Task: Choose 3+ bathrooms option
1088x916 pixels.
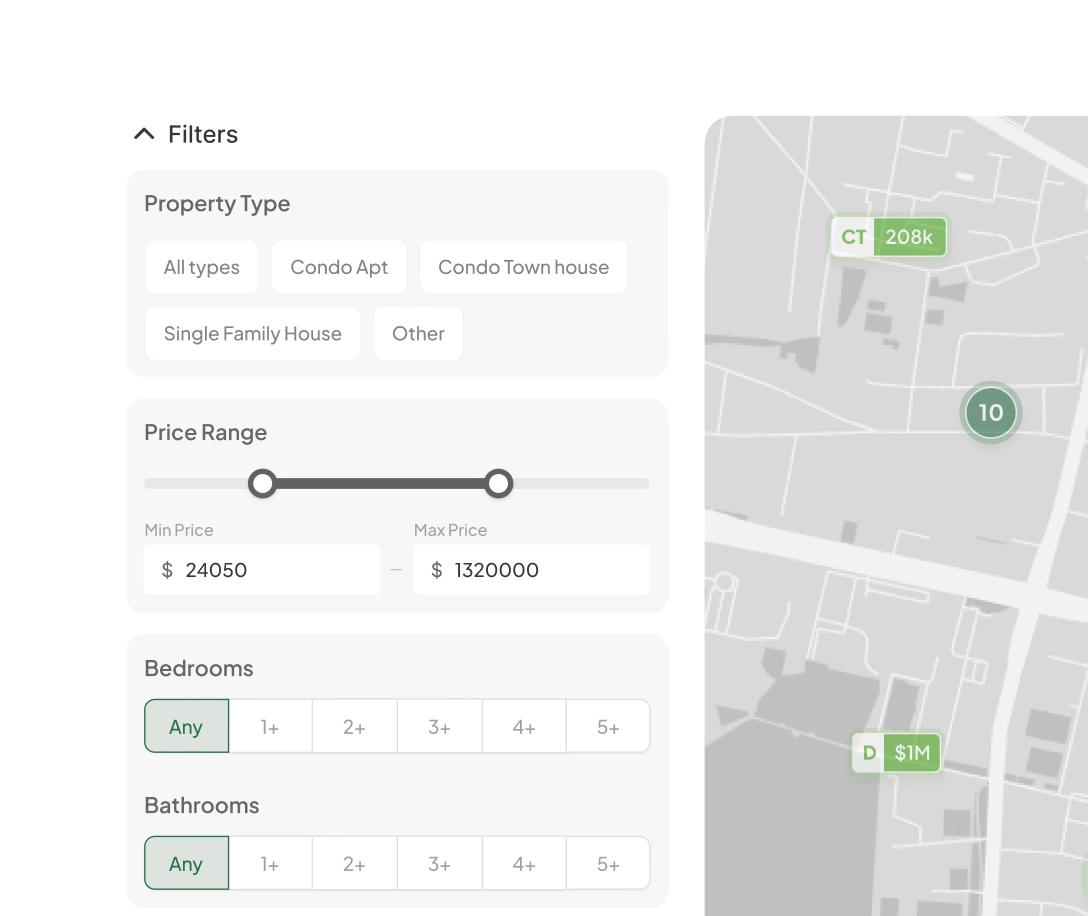Action: (x=439, y=864)
